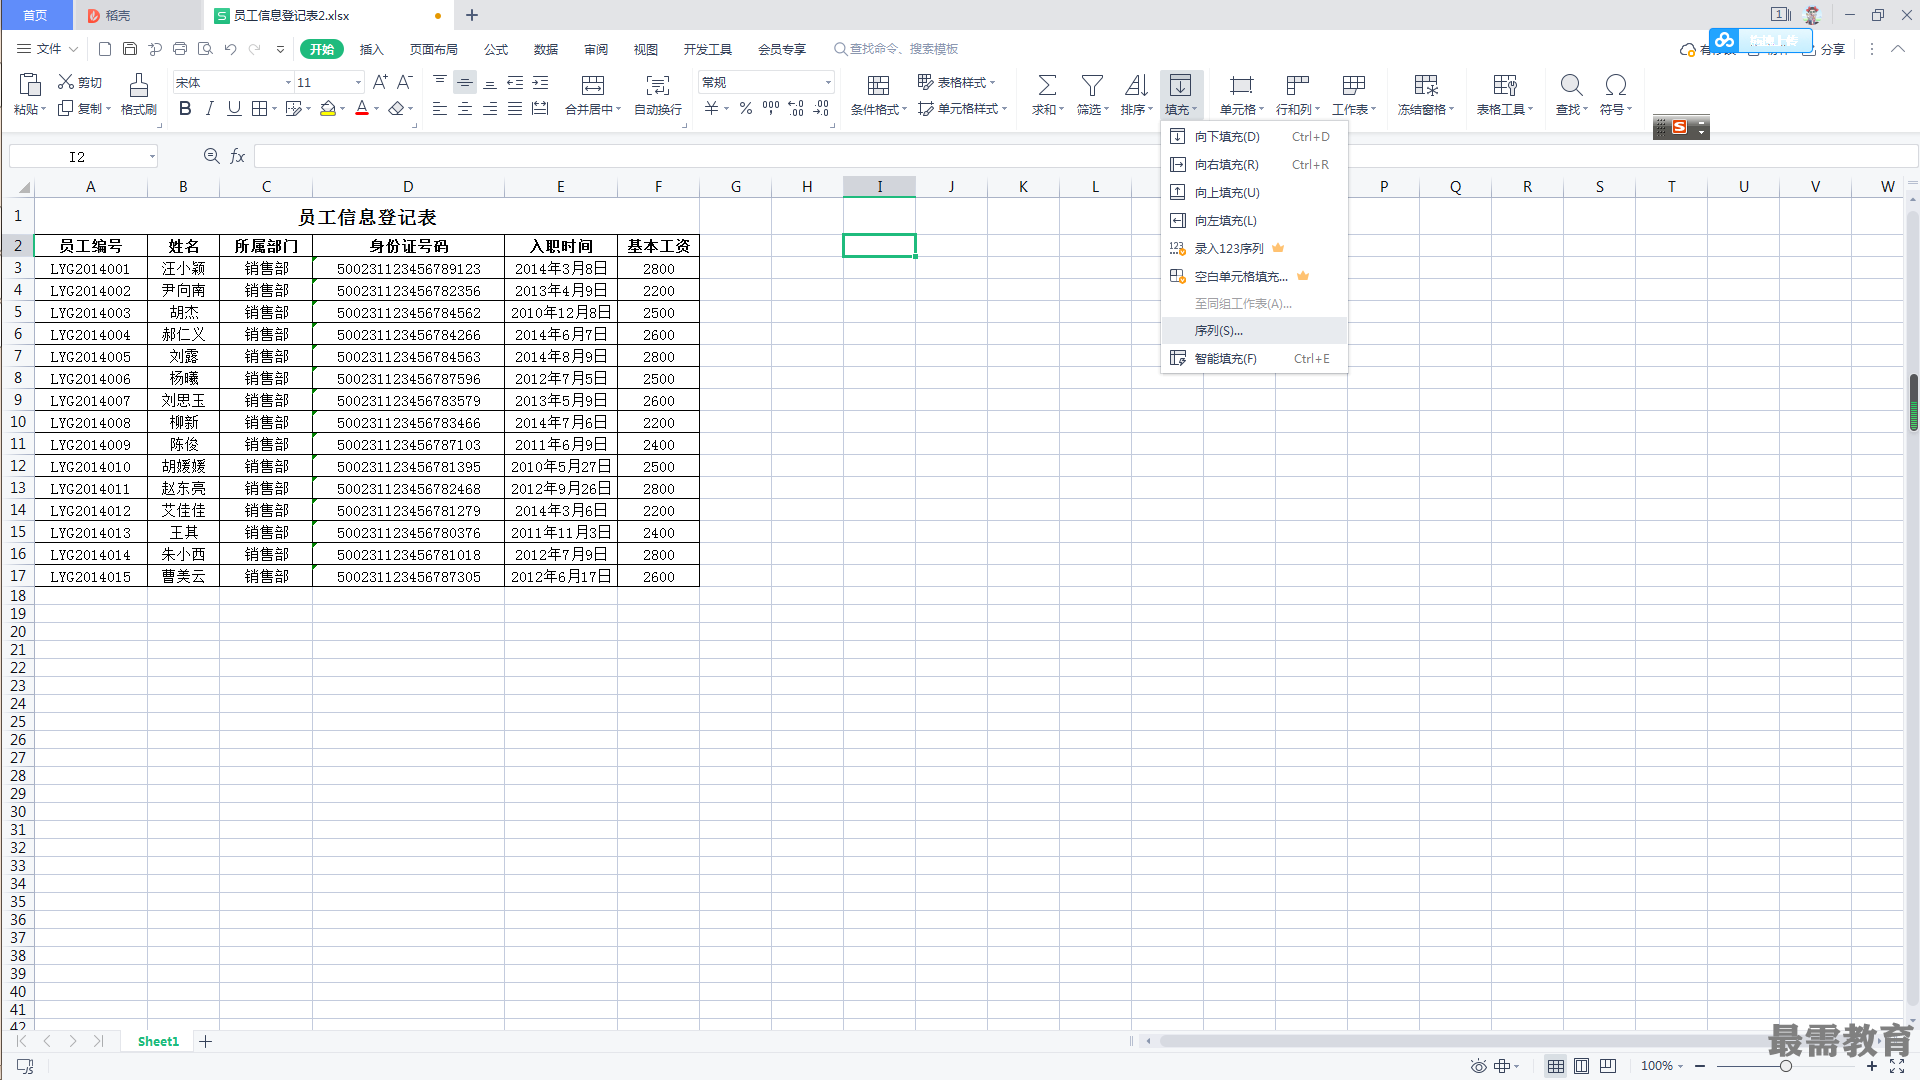1920x1080 pixels.
Task: Click the Filter funnel icon
Action: (1093, 85)
